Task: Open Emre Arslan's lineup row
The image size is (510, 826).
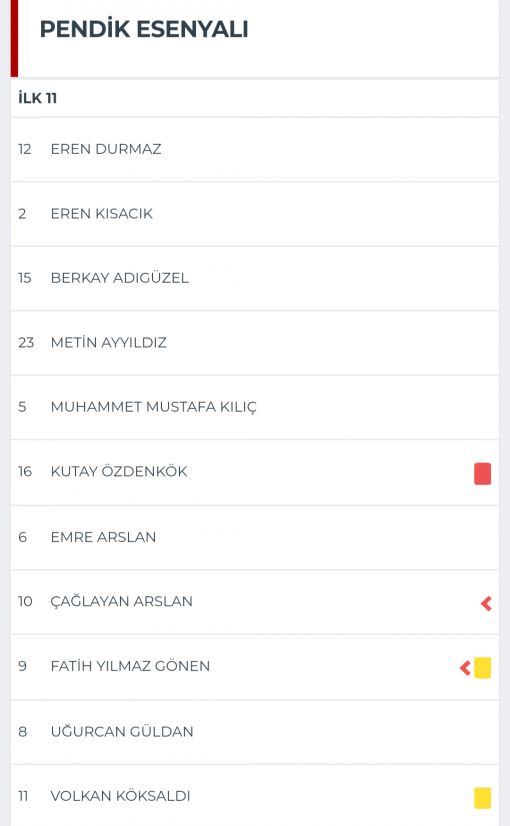Action: (254, 537)
